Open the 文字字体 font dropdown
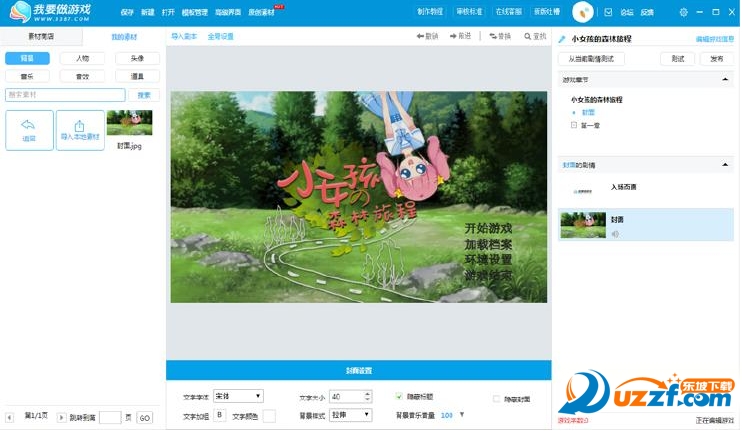This screenshot has height=431, width=742. (x=239, y=396)
